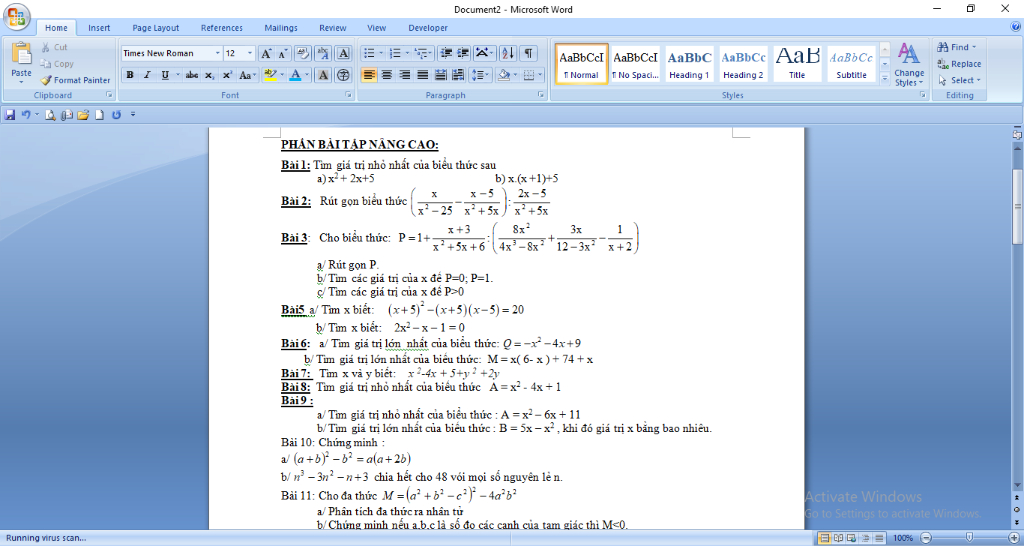Open the Mailings tab
This screenshot has height=546, width=1024.
click(281, 28)
